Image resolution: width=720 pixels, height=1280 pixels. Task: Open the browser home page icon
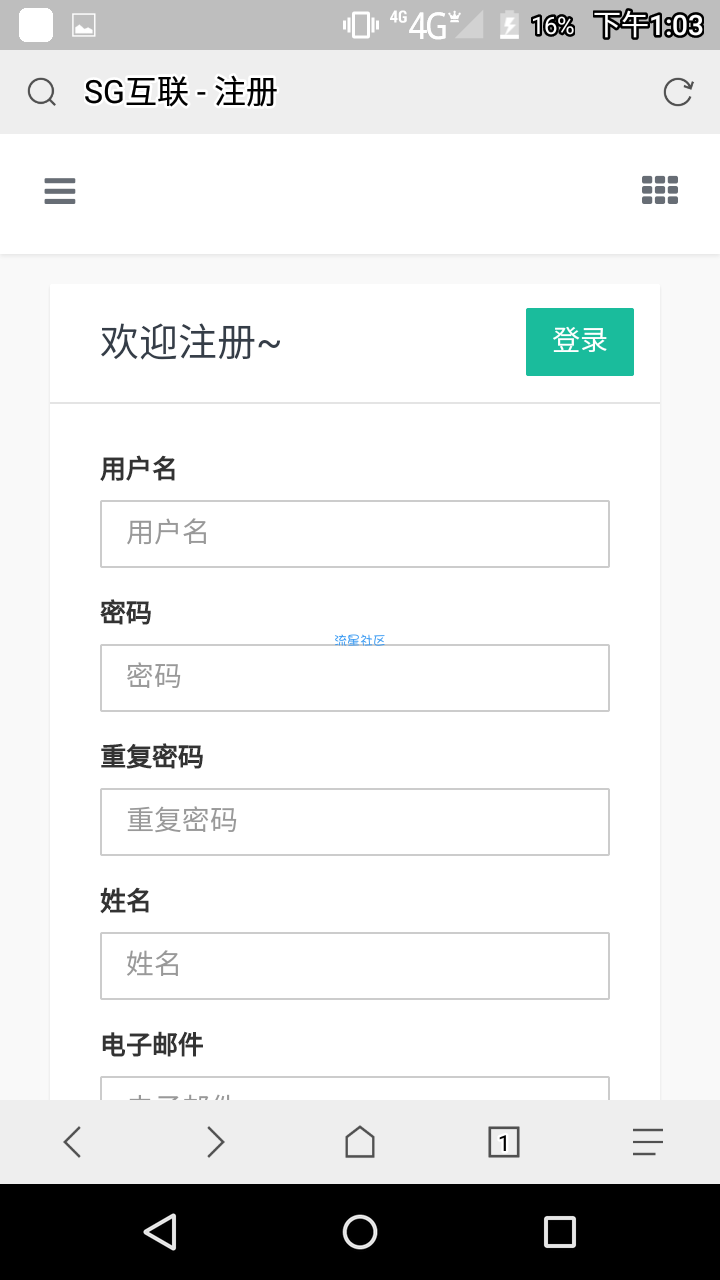(360, 1141)
